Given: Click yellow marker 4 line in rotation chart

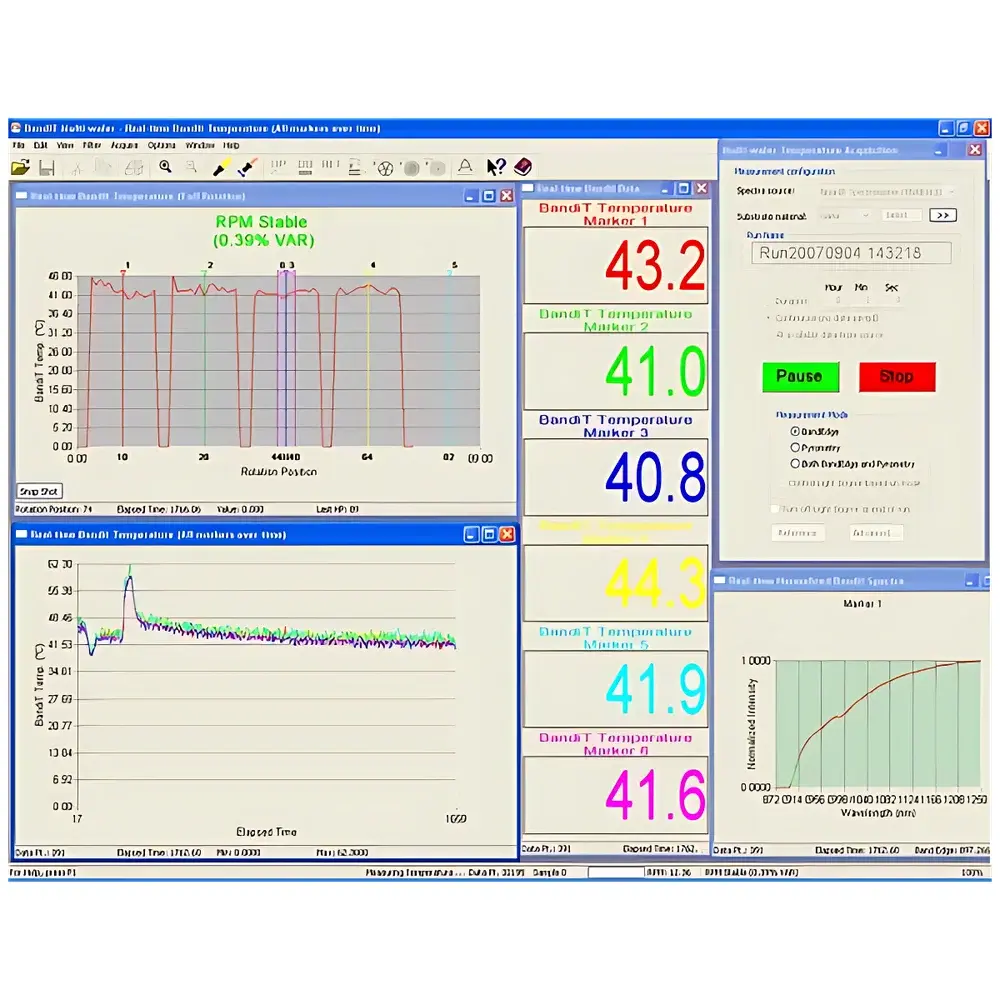Looking at the screenshot, I should 367,358.
